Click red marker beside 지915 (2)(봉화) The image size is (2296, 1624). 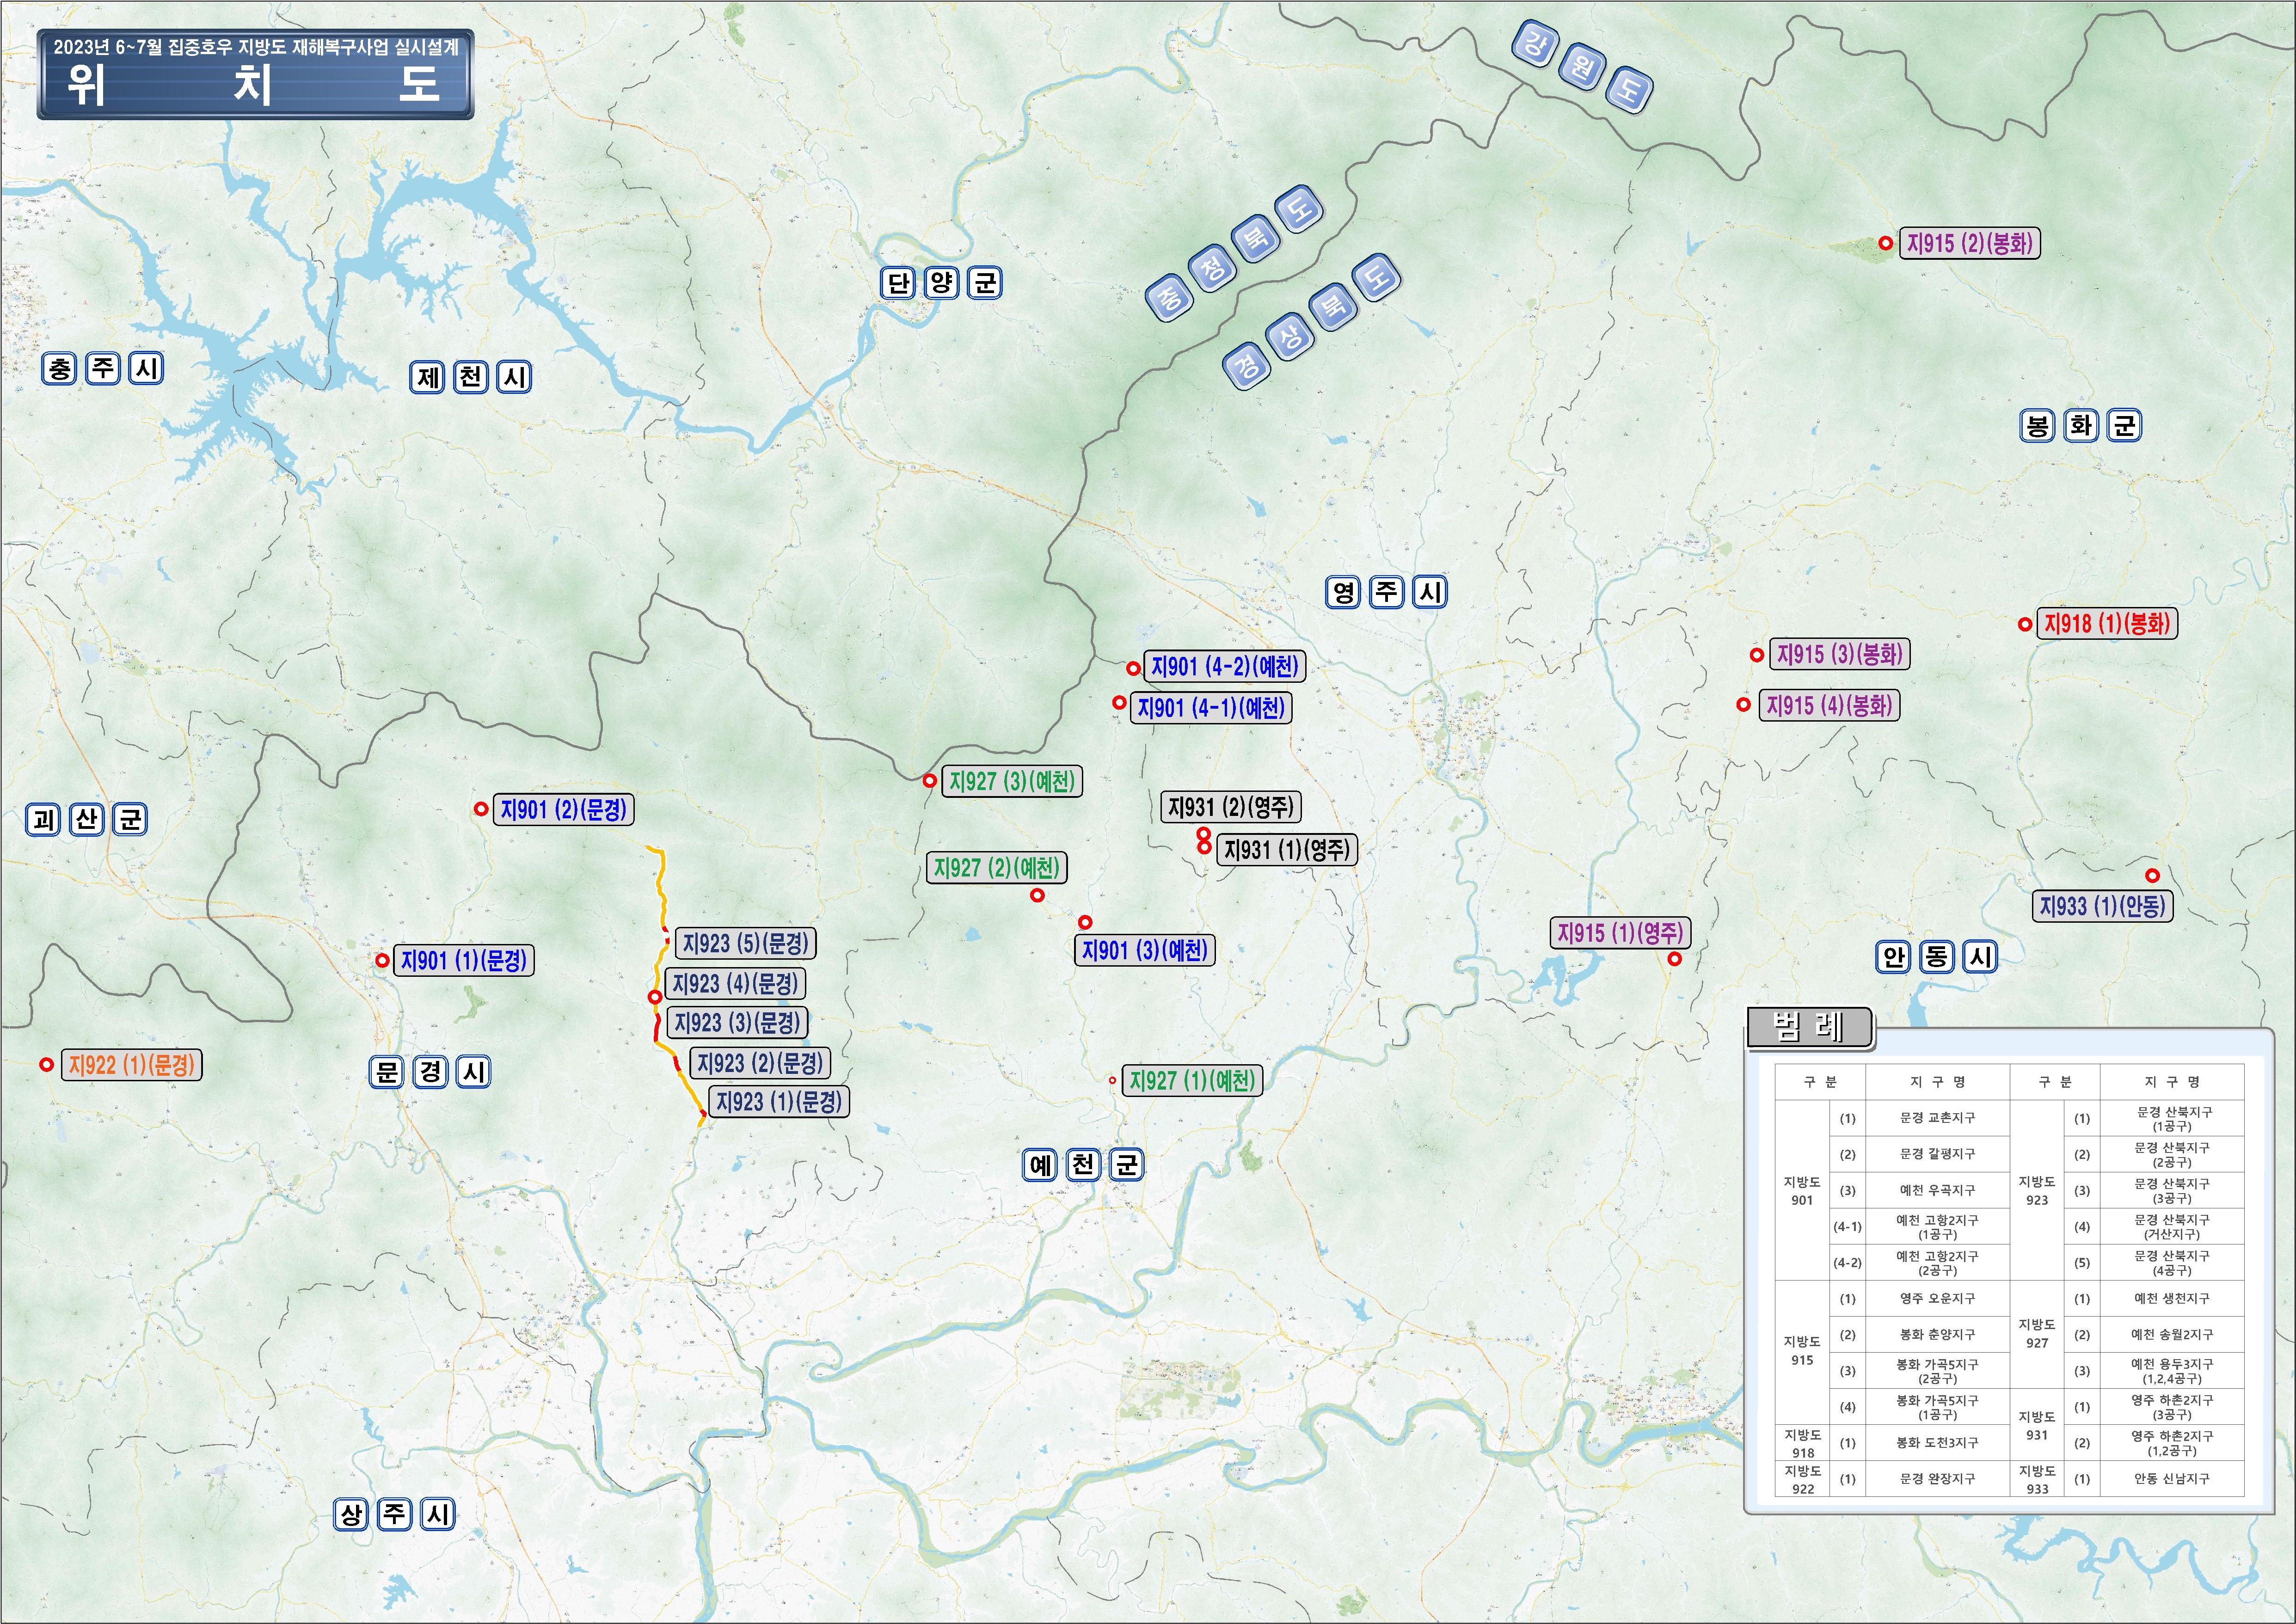click(1885, 243)
